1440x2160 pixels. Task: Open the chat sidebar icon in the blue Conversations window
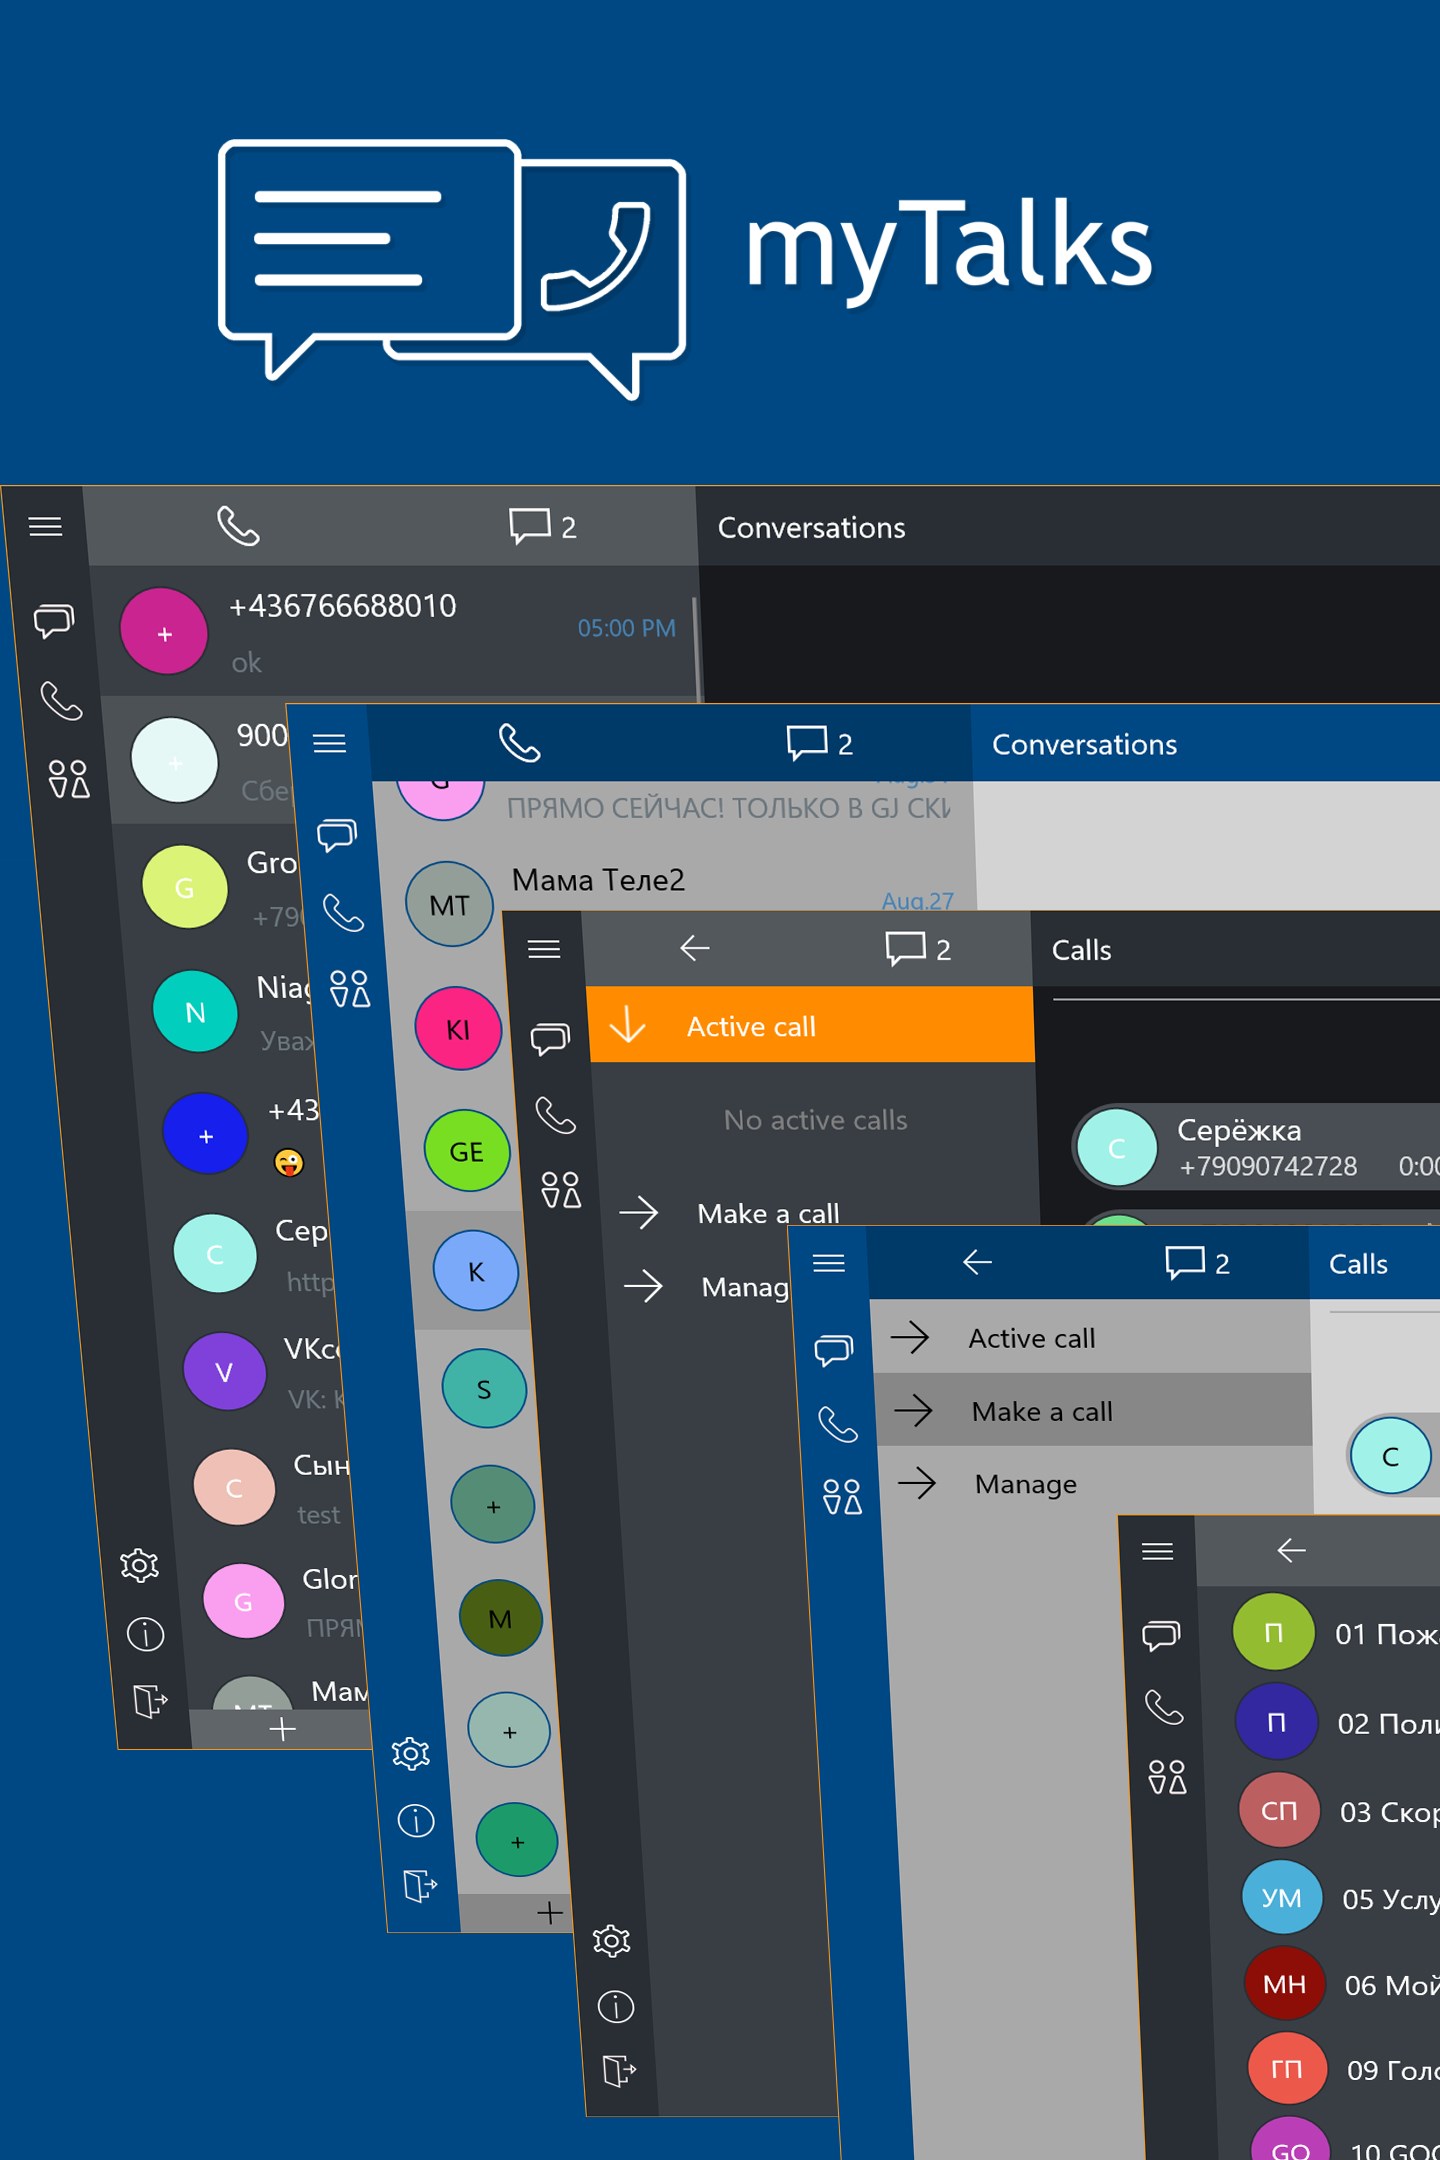click(337, 834)
